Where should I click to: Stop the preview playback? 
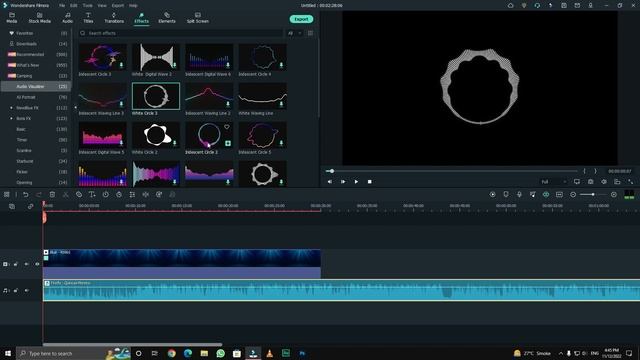[x=369, y=182]
